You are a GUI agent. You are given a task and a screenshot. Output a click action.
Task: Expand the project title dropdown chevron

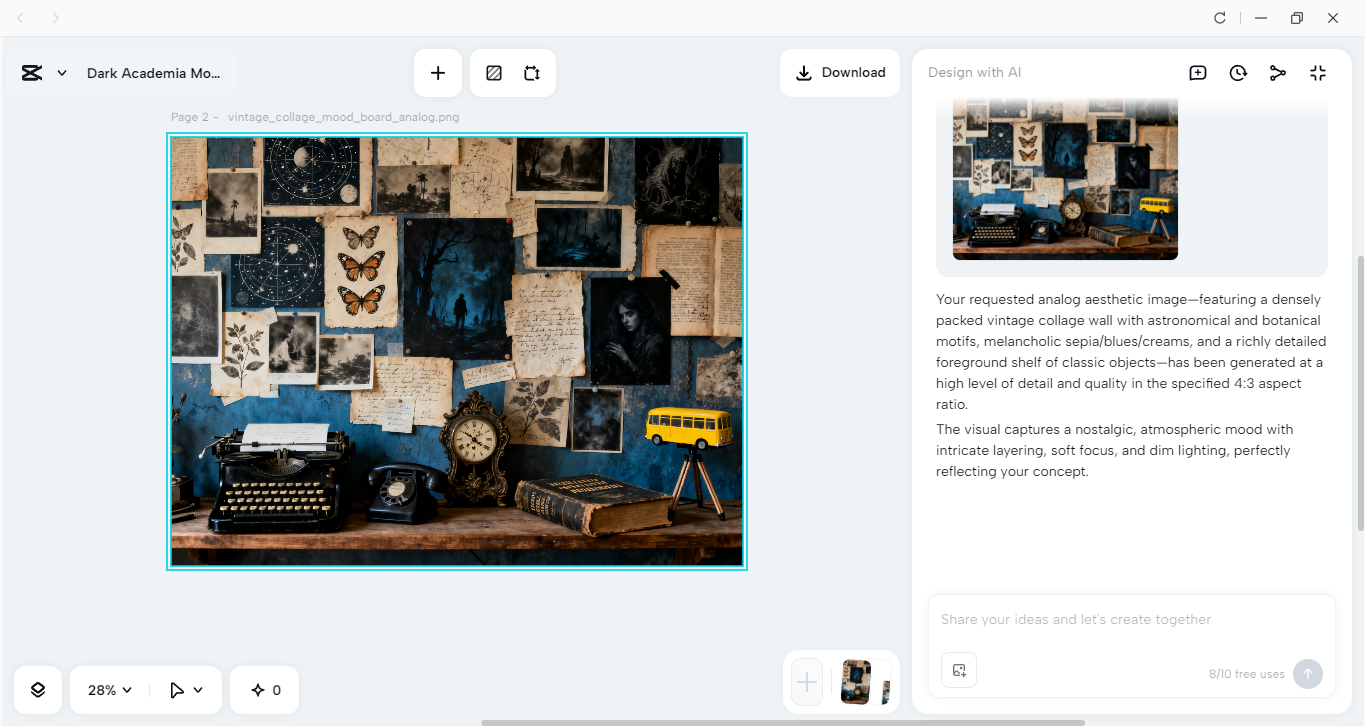tap(61, 72)
